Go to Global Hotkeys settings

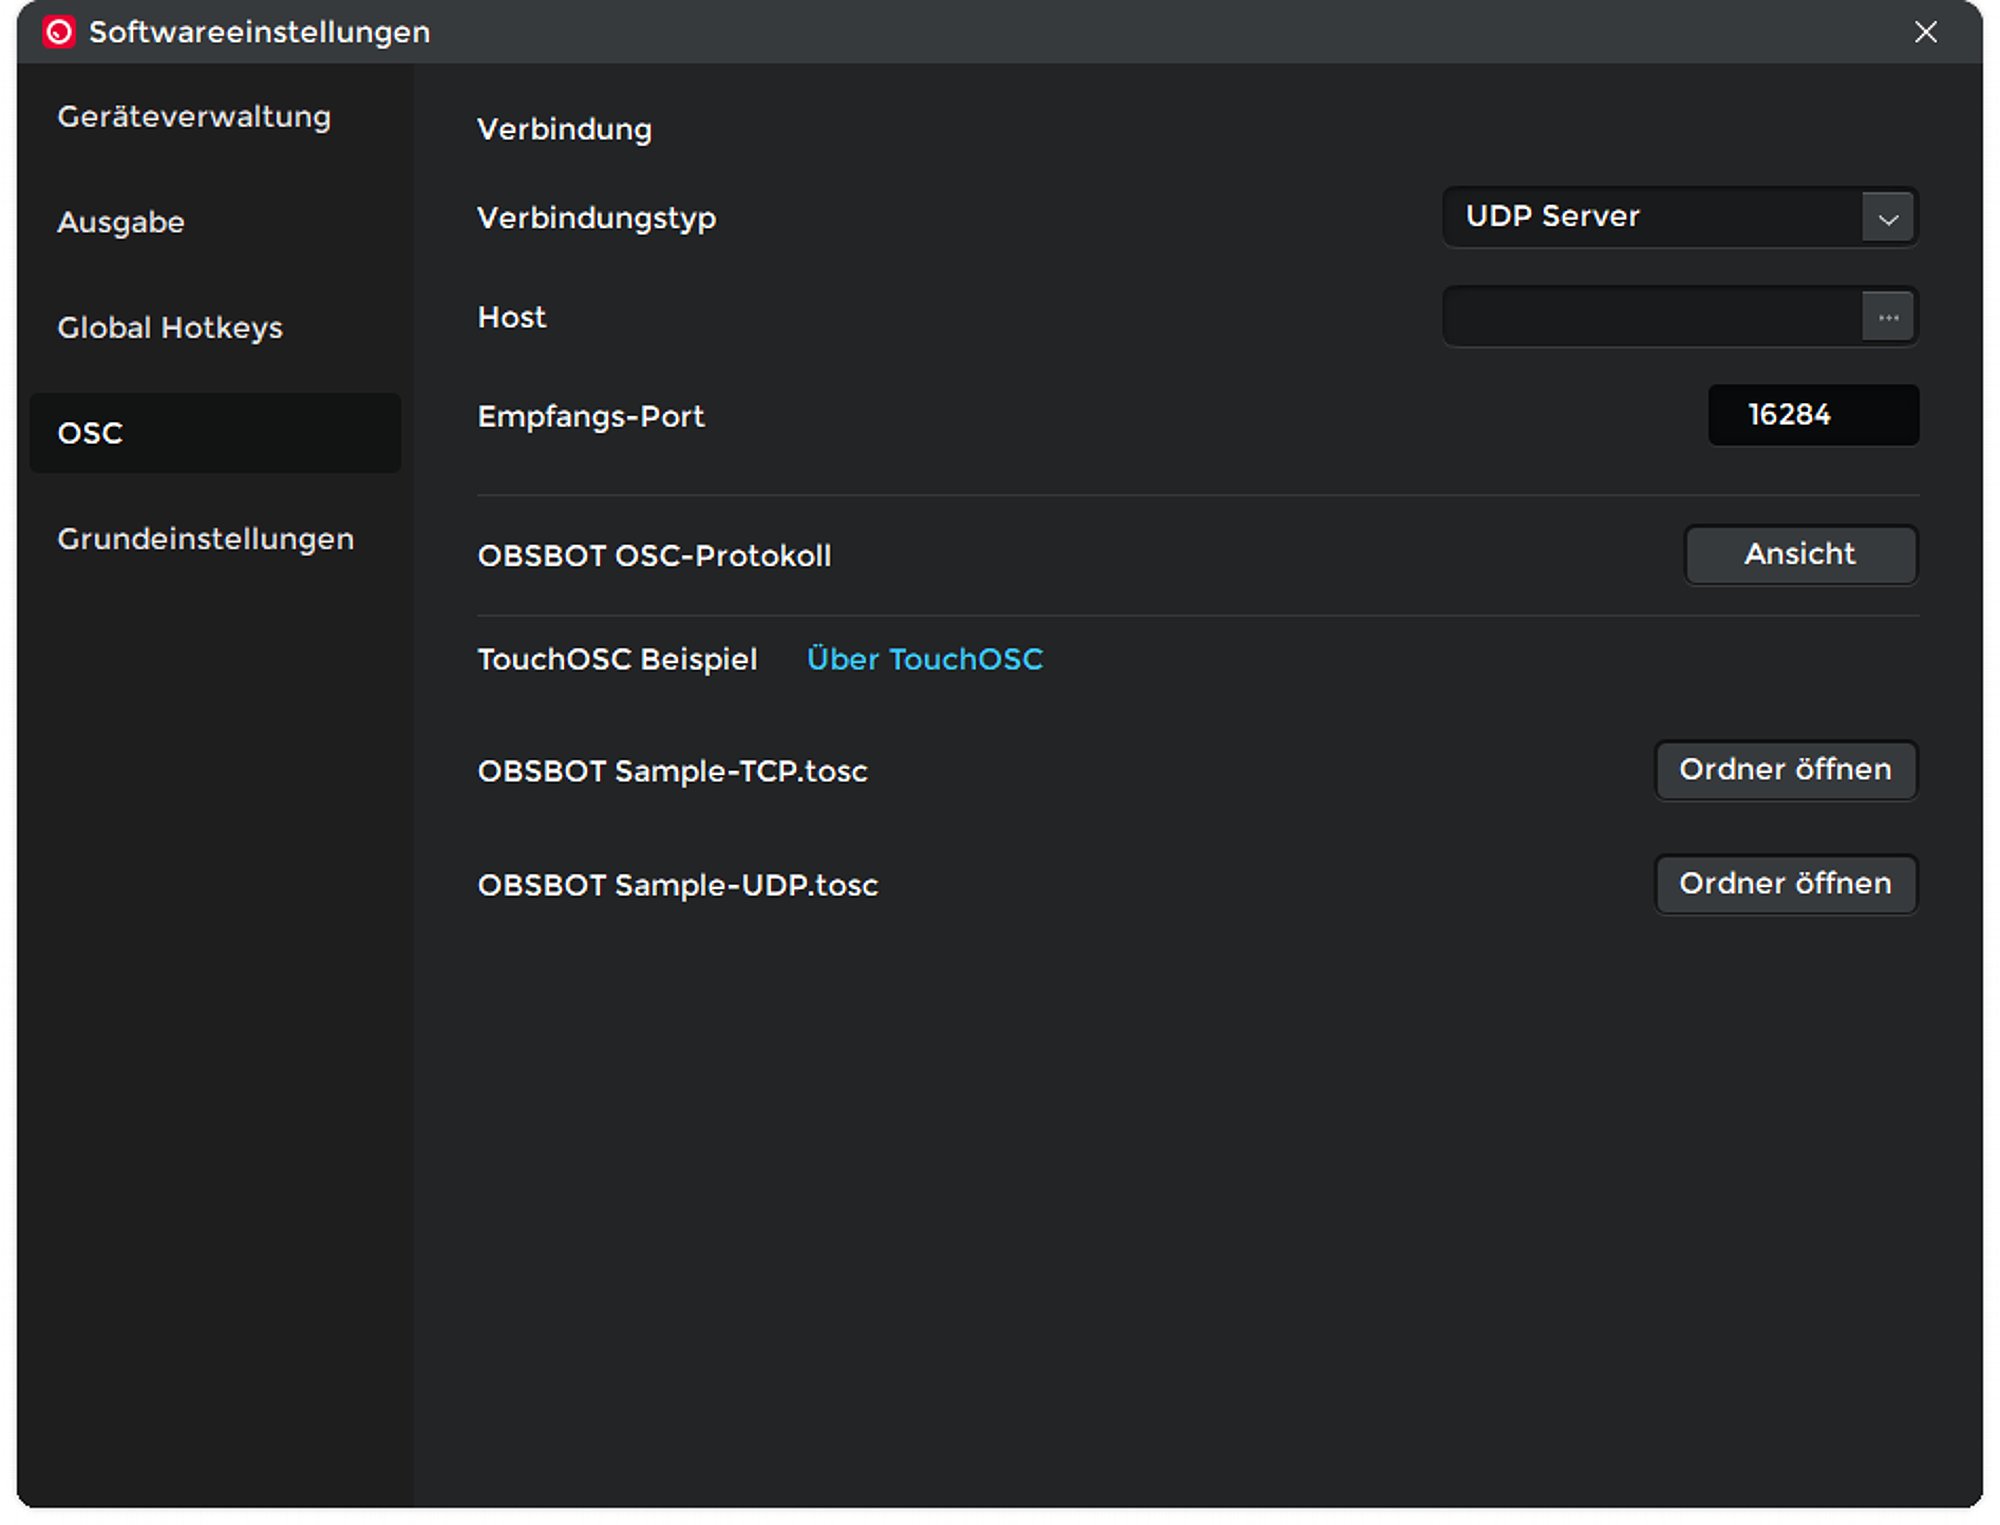[x=170, y=328]
